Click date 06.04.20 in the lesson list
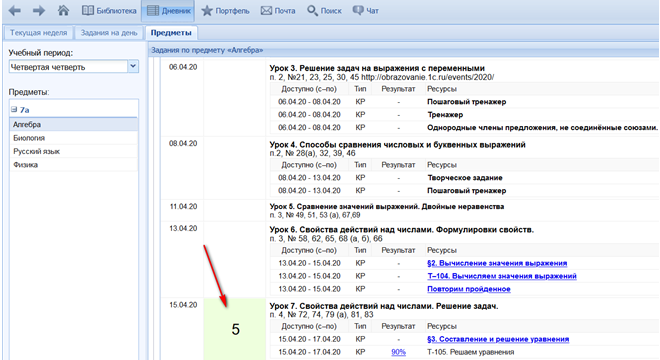The height and width of the screenshot is (360, 660). [x=183, y=67]
